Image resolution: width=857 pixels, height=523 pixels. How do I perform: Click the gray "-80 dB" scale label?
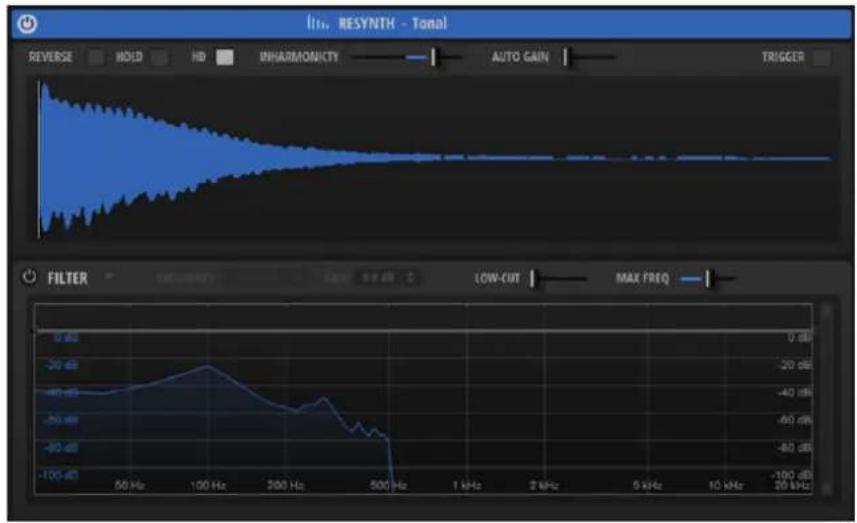795,448
